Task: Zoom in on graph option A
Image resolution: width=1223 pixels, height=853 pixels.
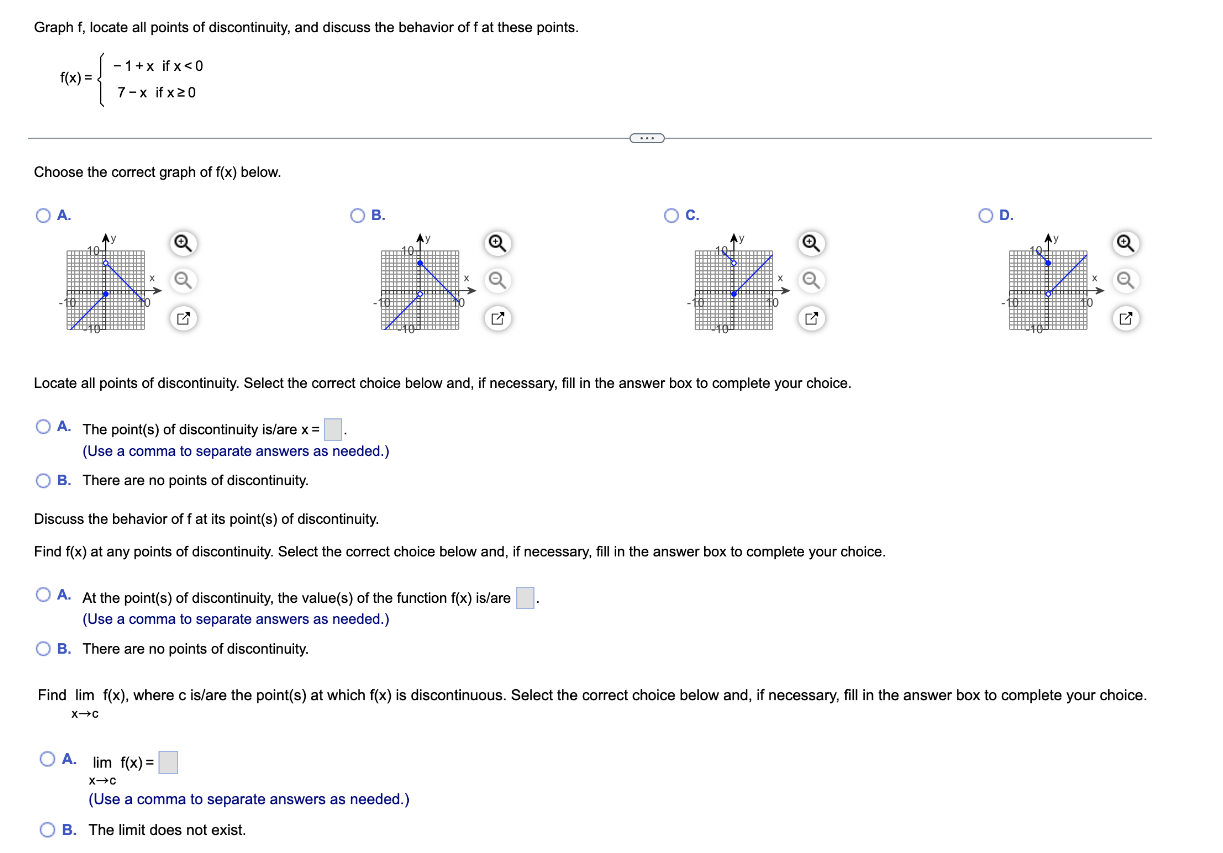Action: coord(182,243)
